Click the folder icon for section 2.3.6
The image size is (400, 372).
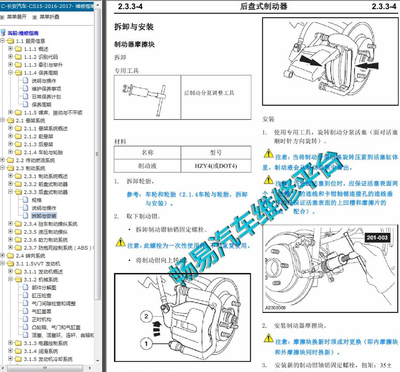[x=18, y=240]
